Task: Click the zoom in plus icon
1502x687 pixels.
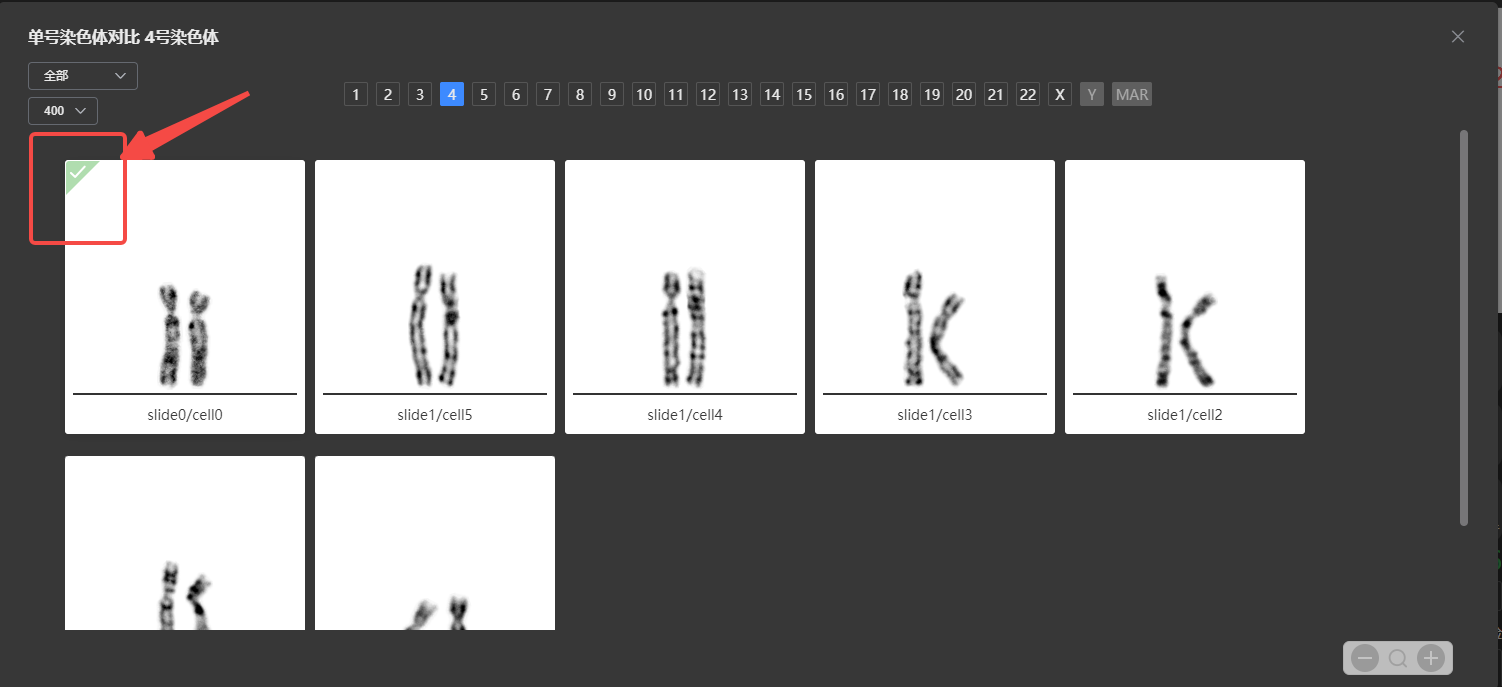Action: click(1431, 658)
